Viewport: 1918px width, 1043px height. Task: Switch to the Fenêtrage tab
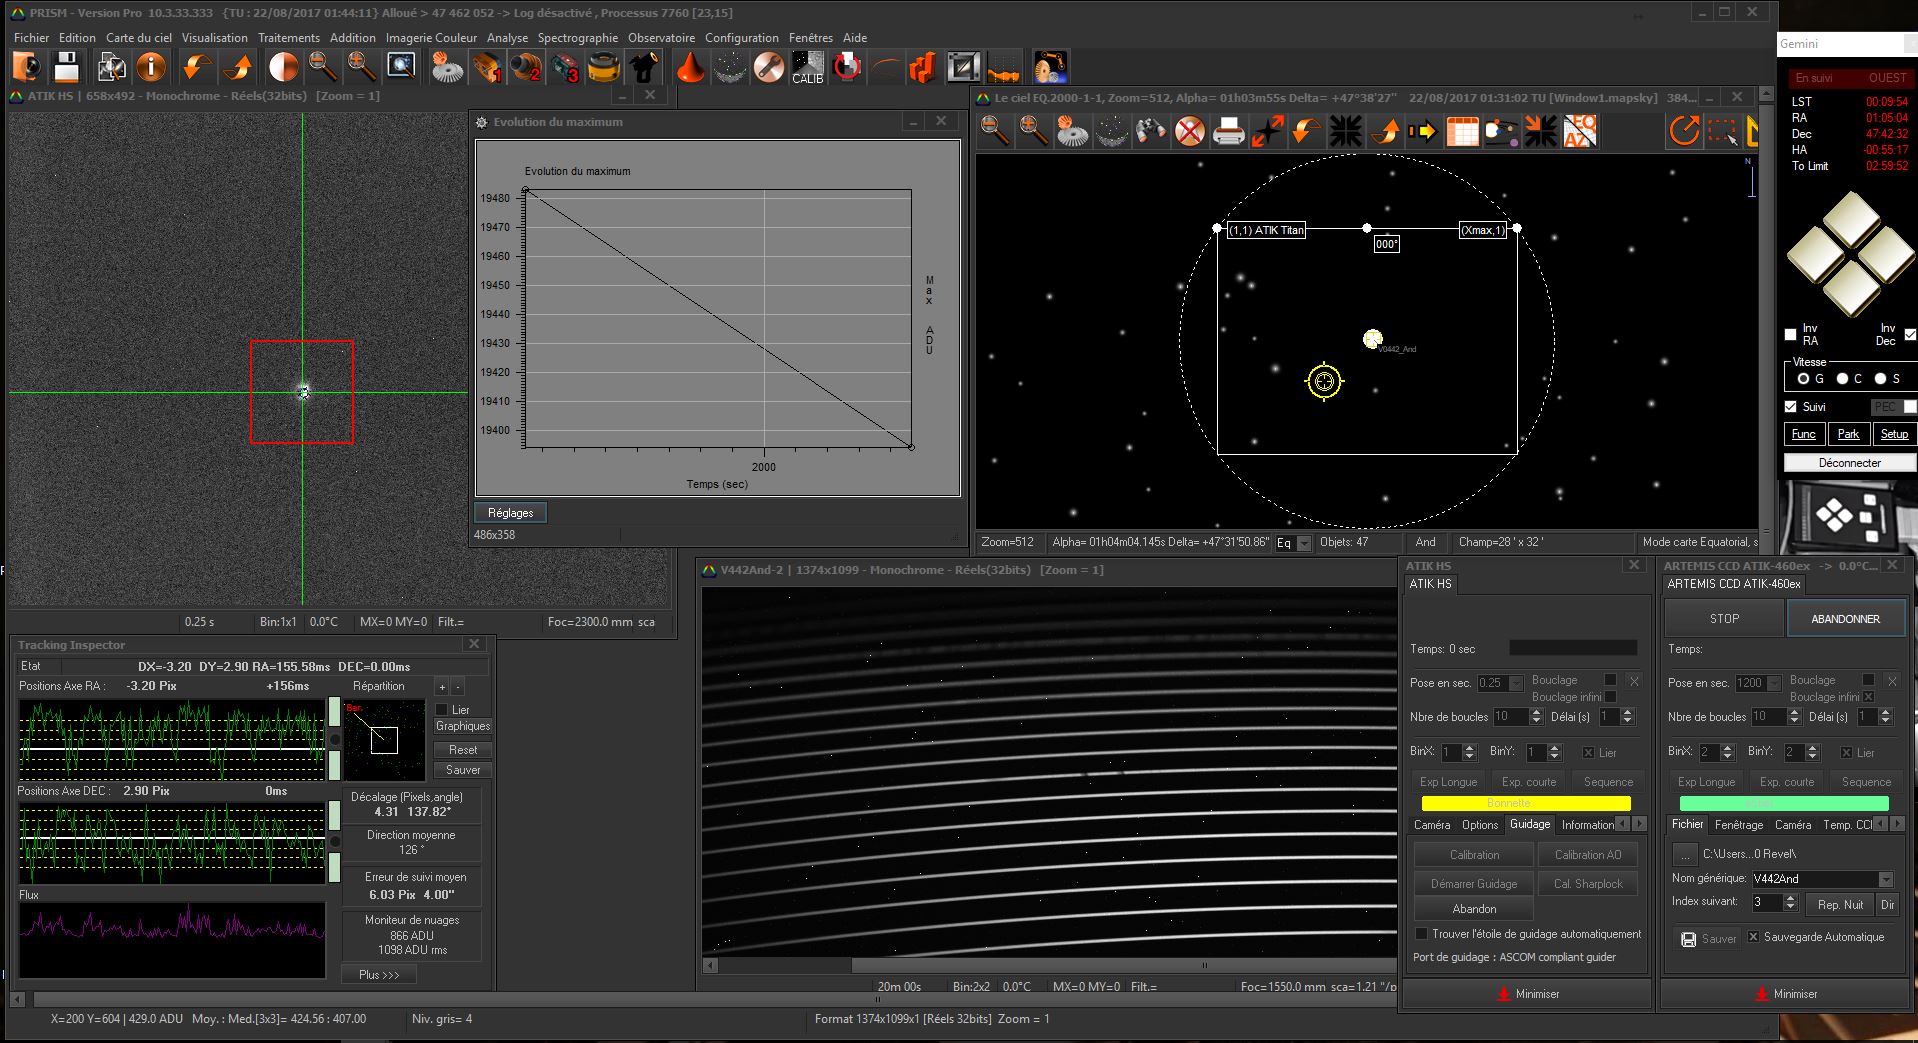[1738, 825]
